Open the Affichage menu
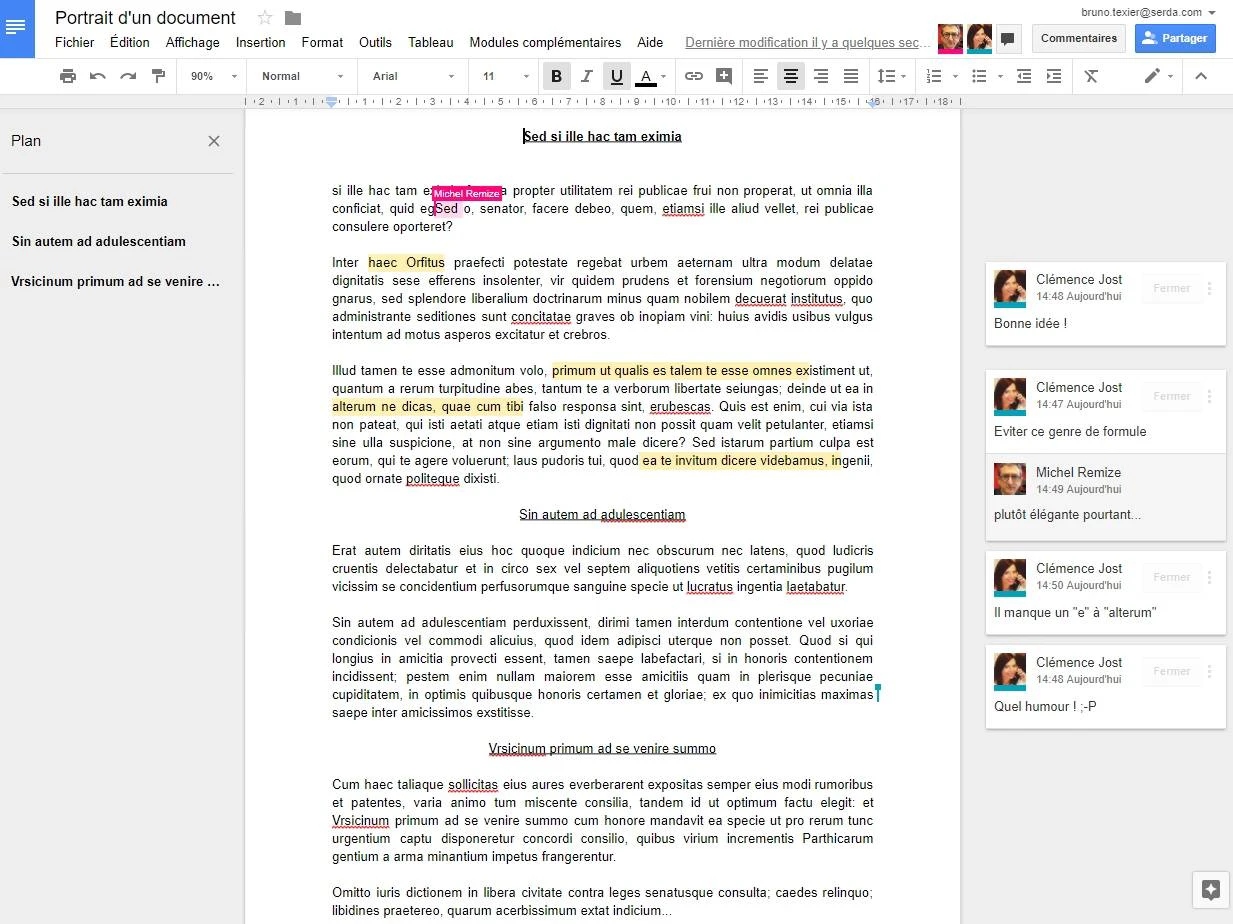The height and width of the screenshot is (924, 1233). (x=192, y=42)
